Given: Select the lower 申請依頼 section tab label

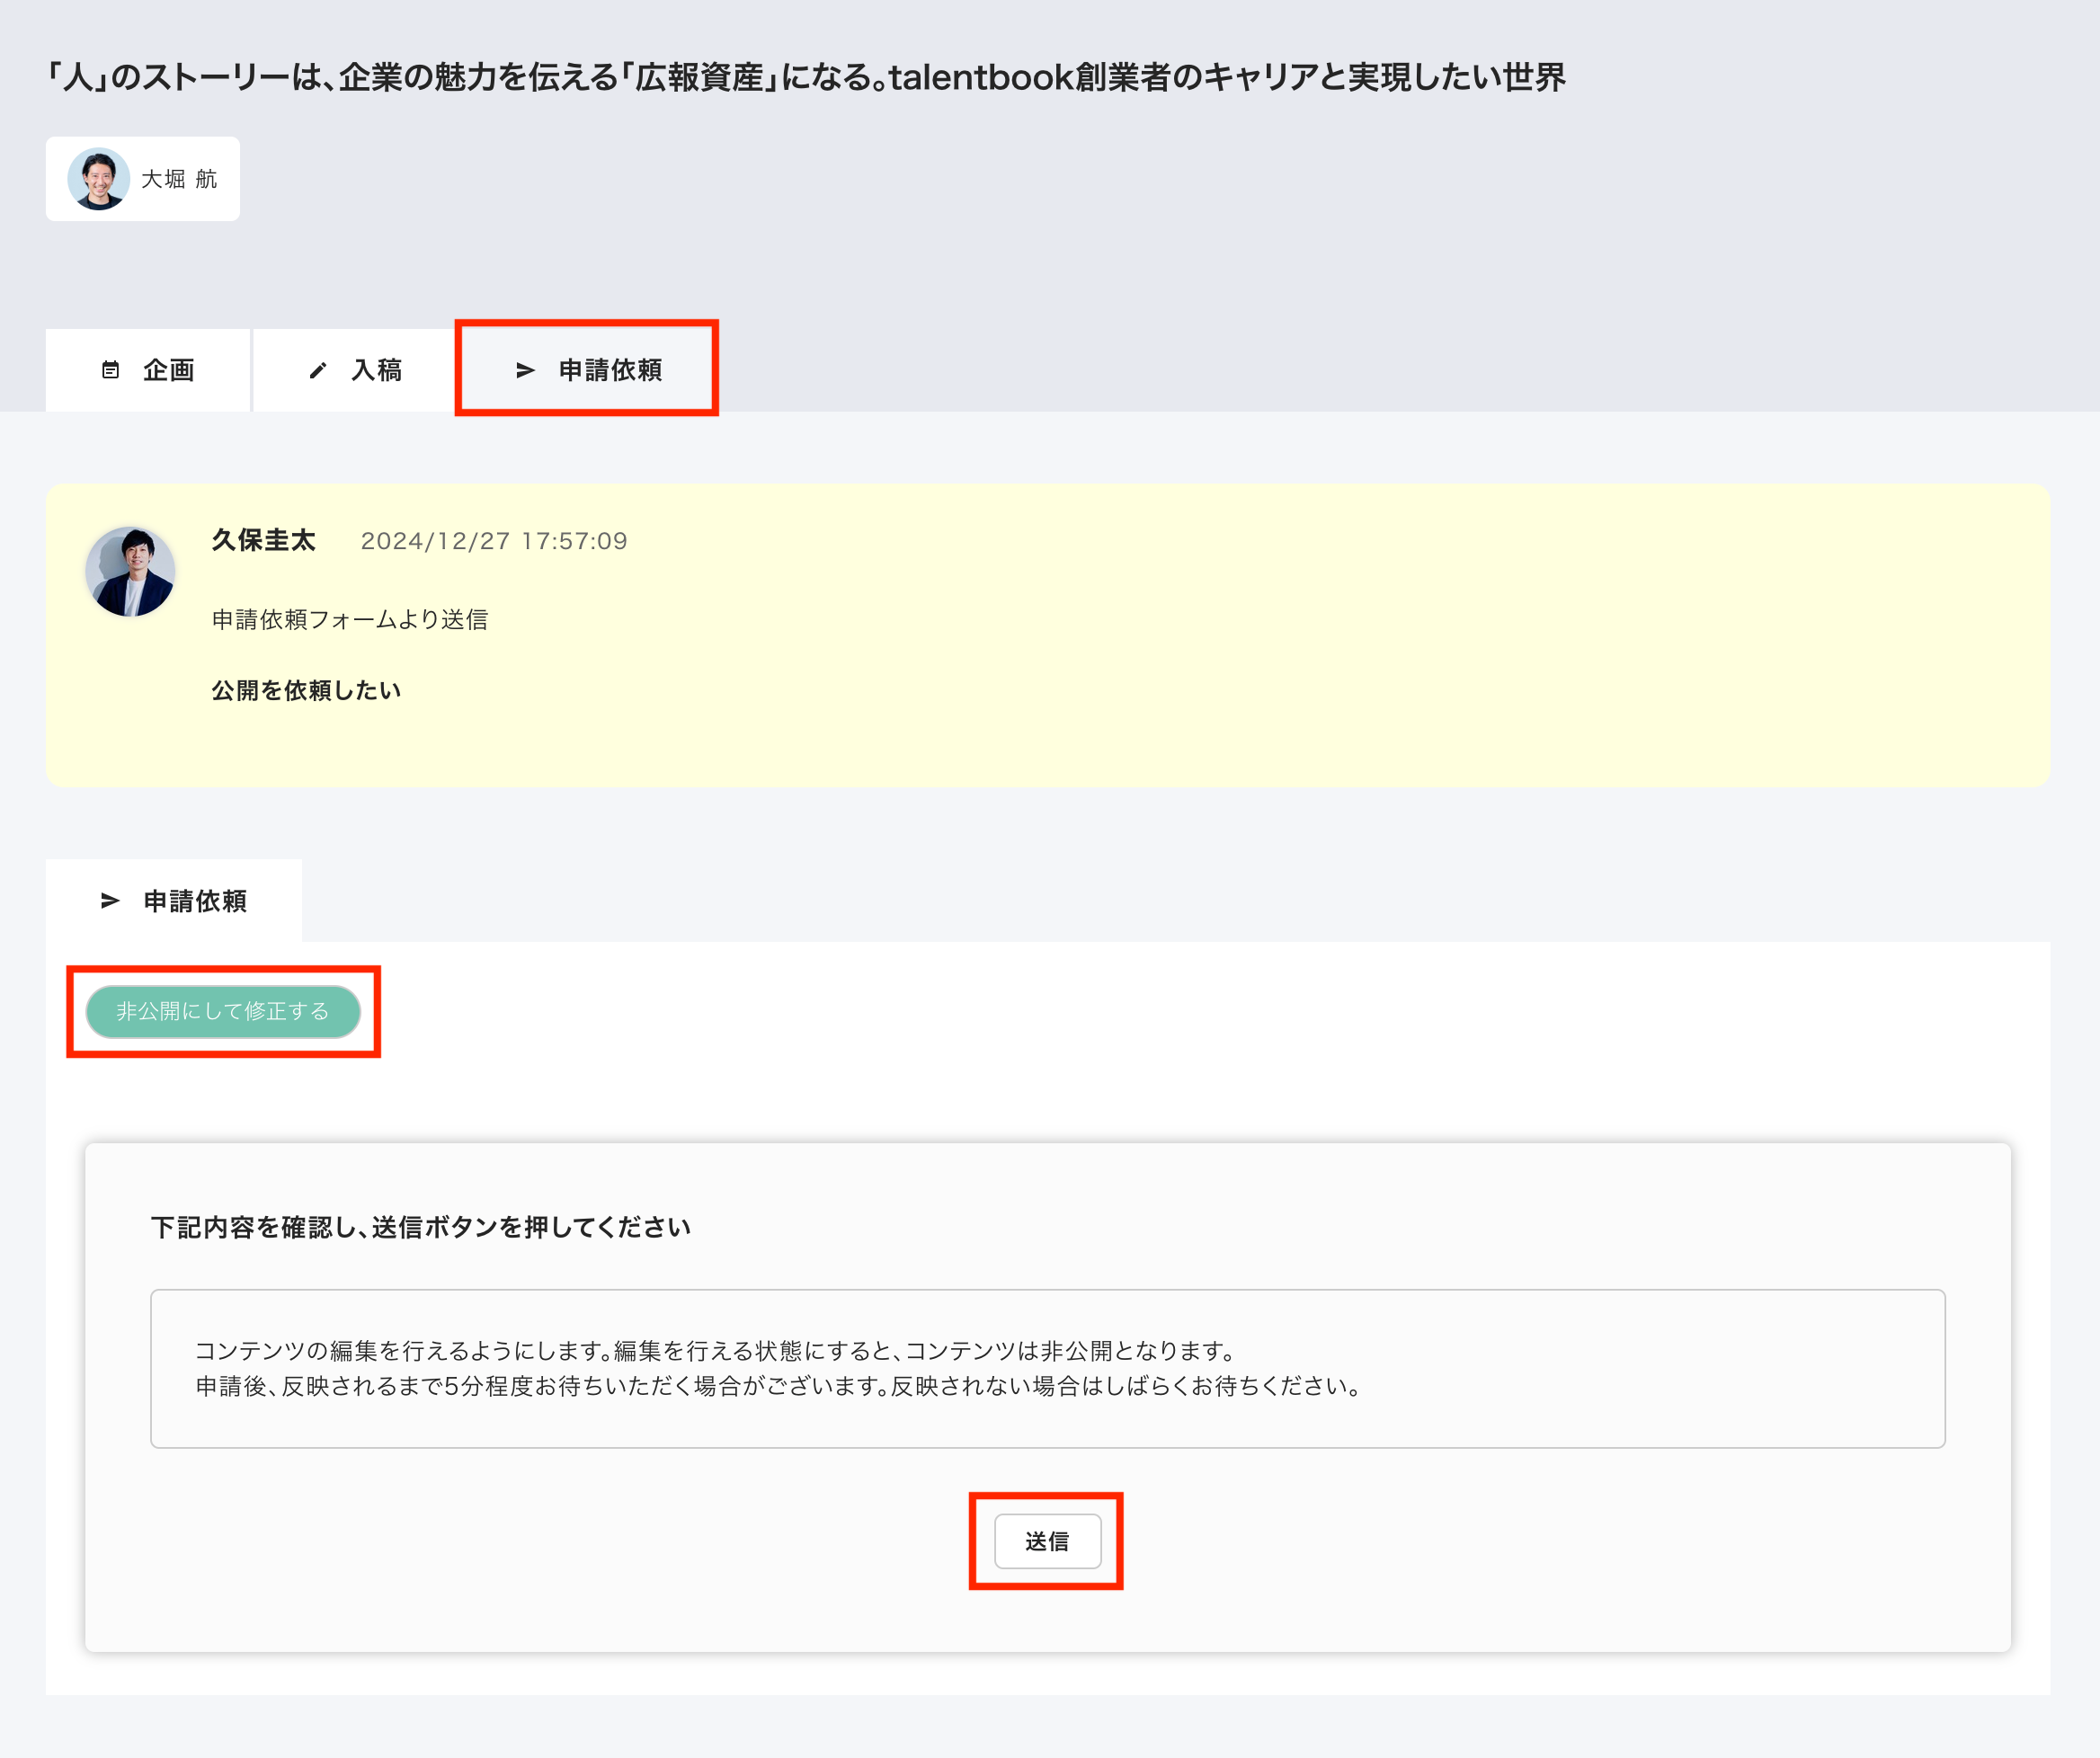Looking at the screenshot, I should 195,901.
